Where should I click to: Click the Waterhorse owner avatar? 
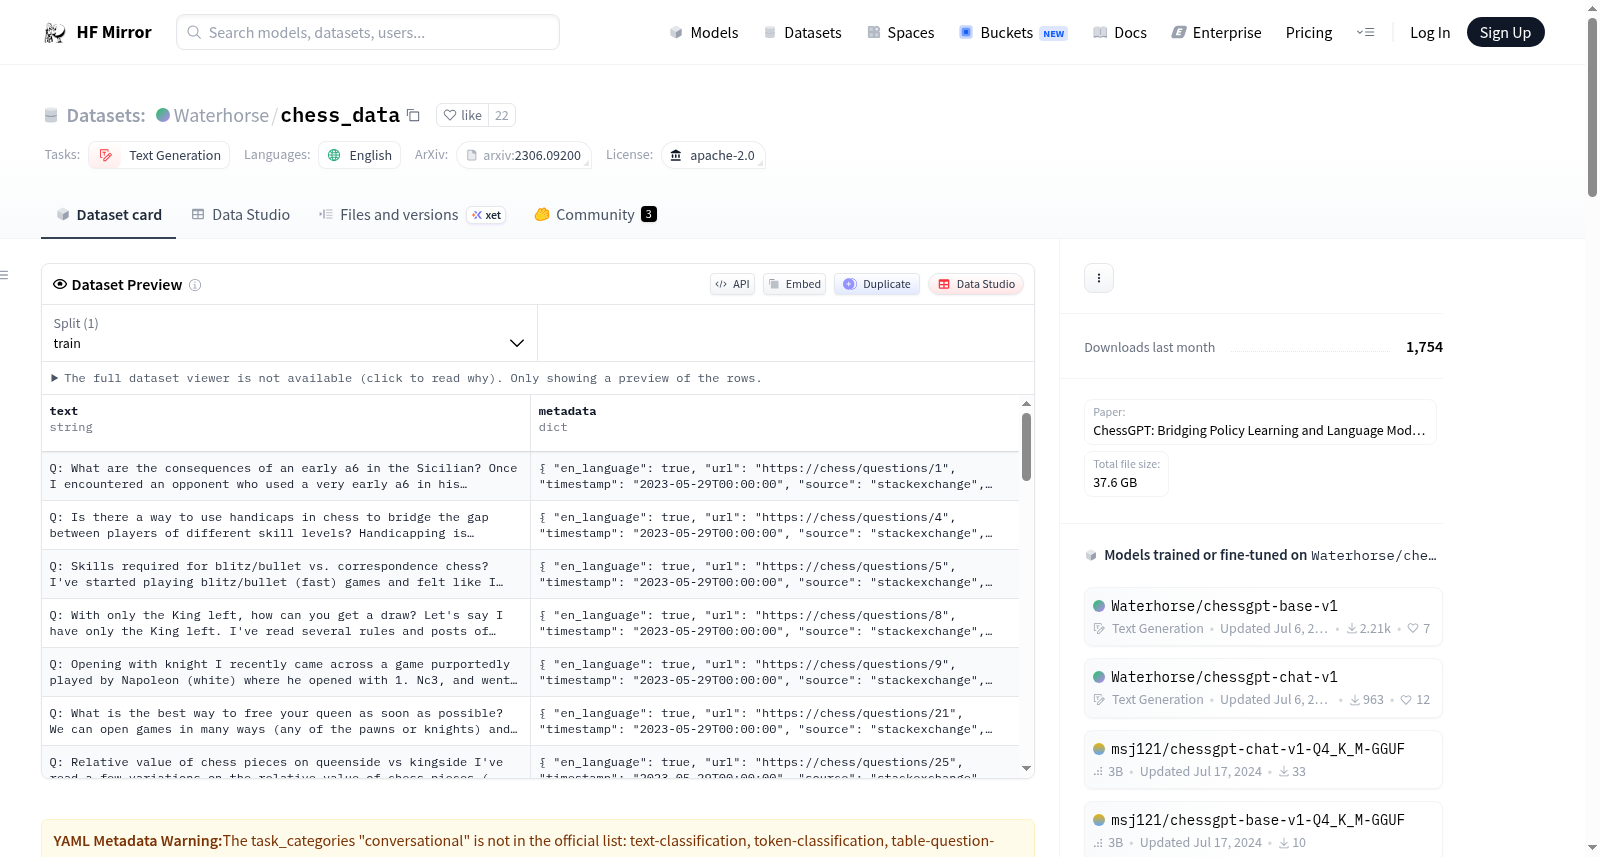[x=163, y=115]
